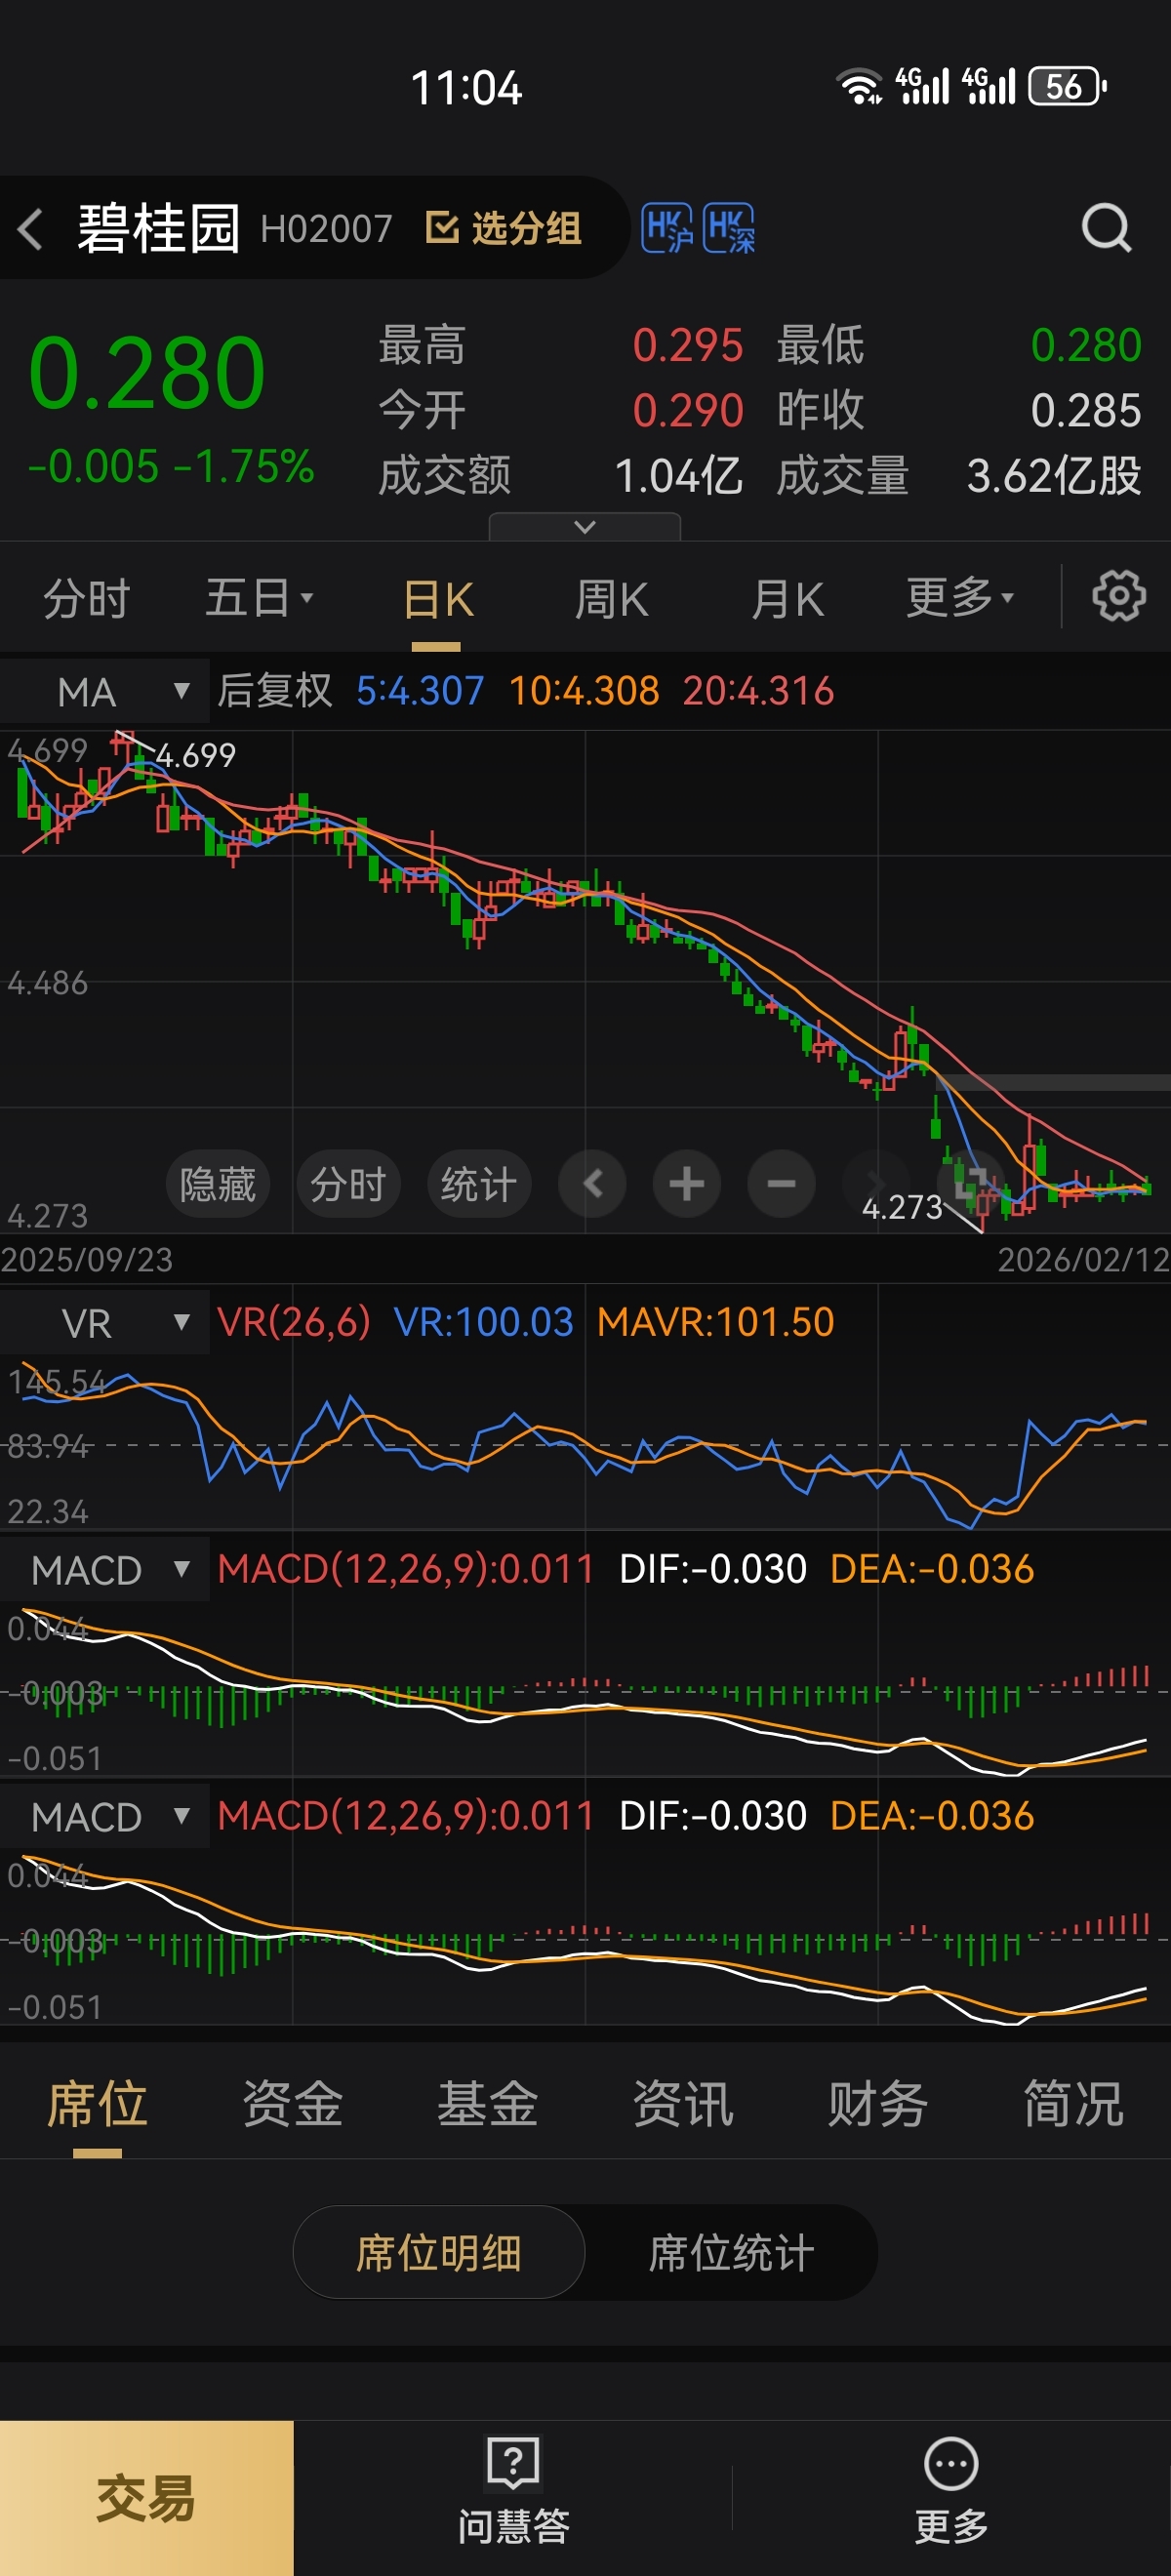Tap the MA5 value 5:4.307
The width and height of the screenshot is (1171, 2576).
pos(420,691)
